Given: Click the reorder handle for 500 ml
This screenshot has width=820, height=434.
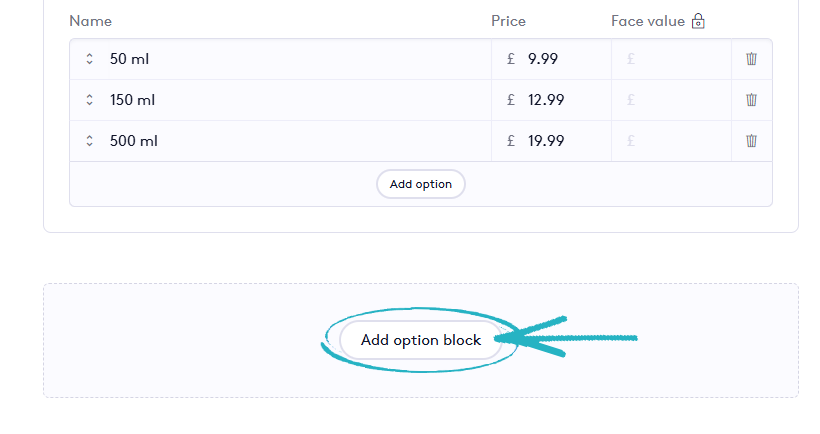Looking at the screenshot, I should coord(89,141).
